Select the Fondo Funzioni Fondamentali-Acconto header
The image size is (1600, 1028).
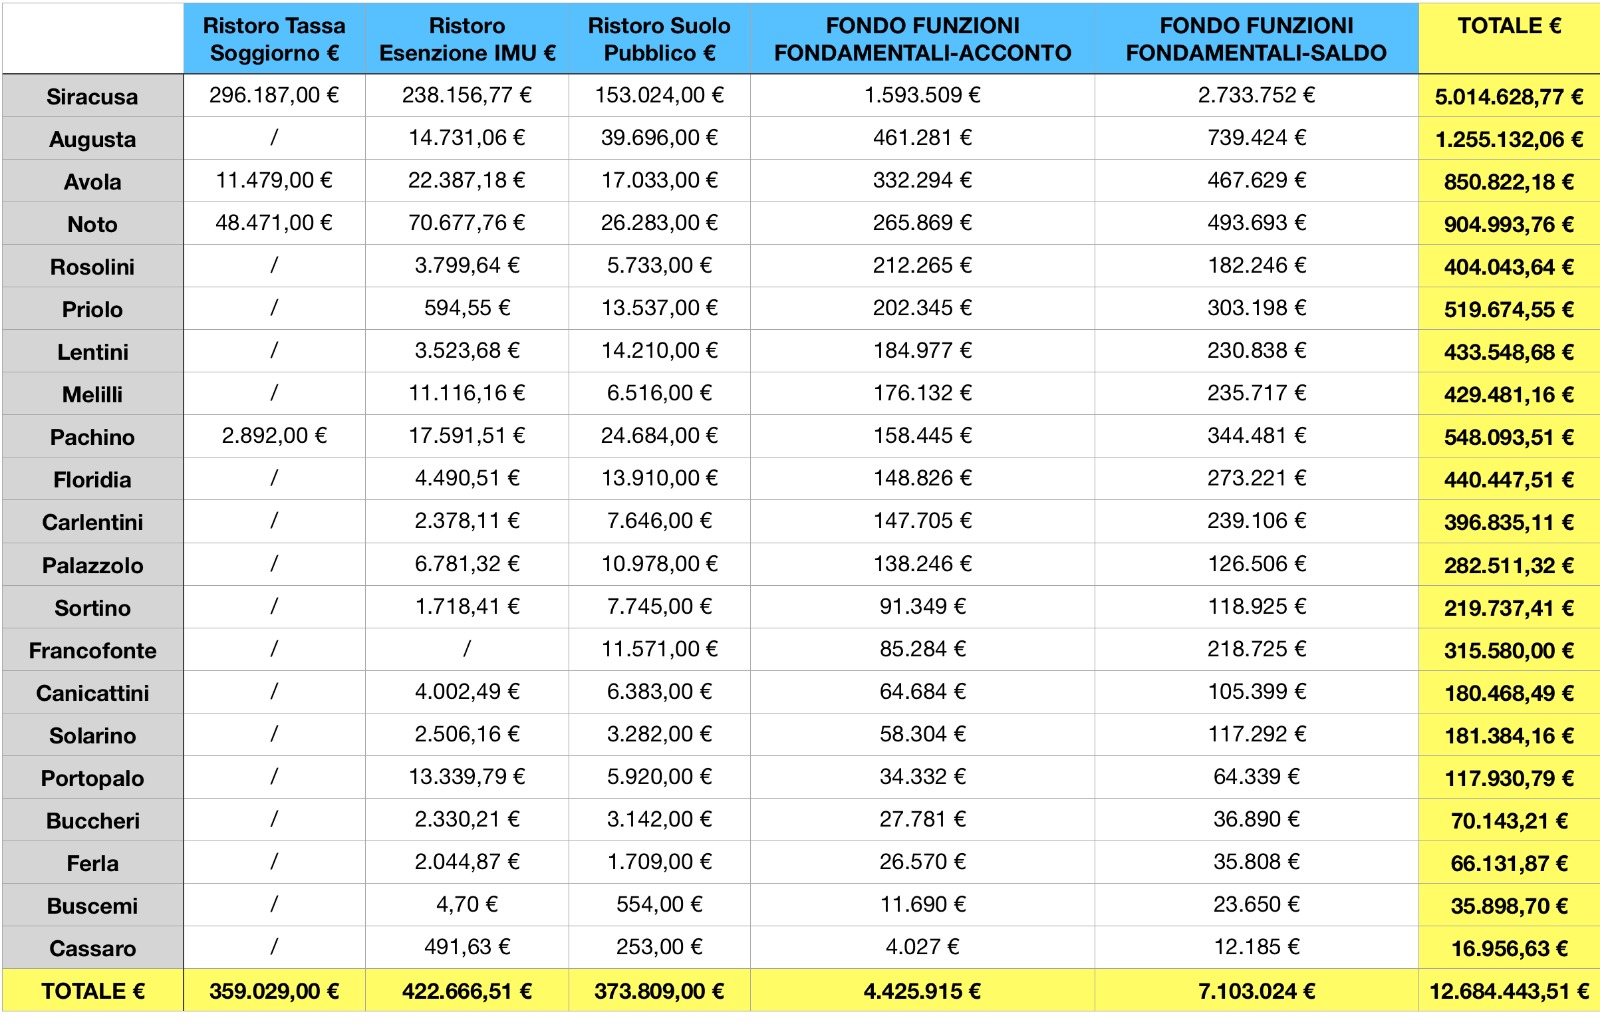[x=922, y=39]
